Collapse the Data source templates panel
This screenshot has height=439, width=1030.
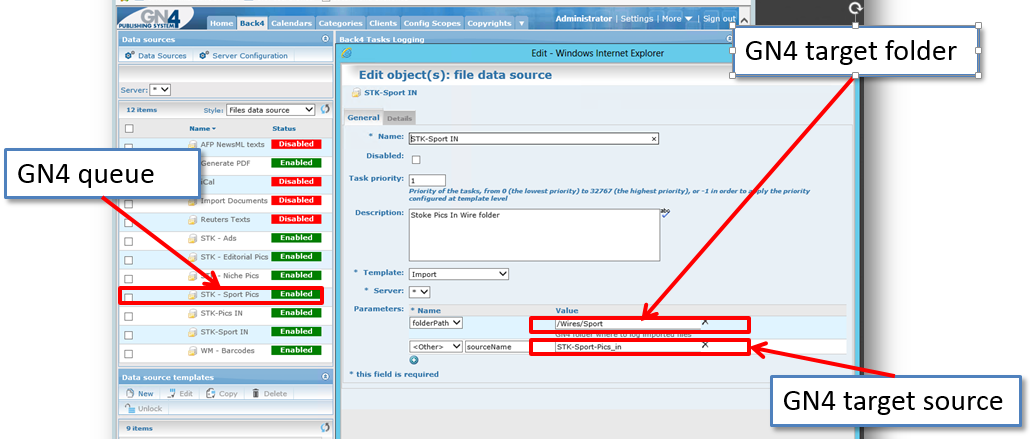click(x=325, y=377)
